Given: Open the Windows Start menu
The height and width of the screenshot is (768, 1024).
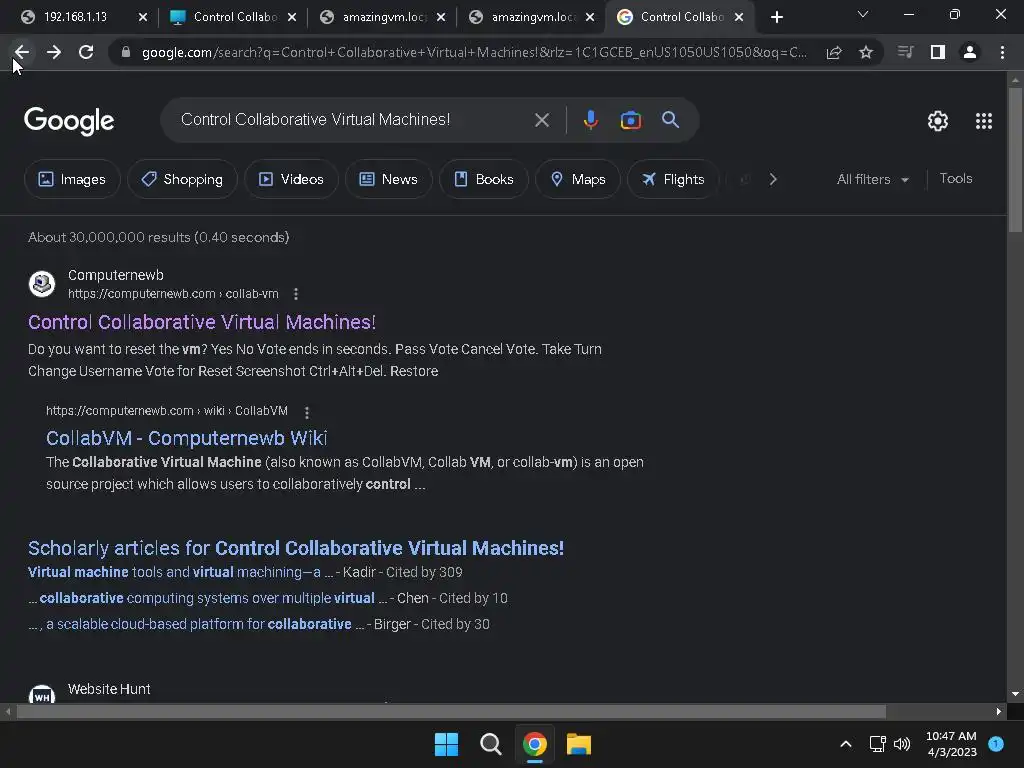Looking at the screenshot, I should coord(447,744).
